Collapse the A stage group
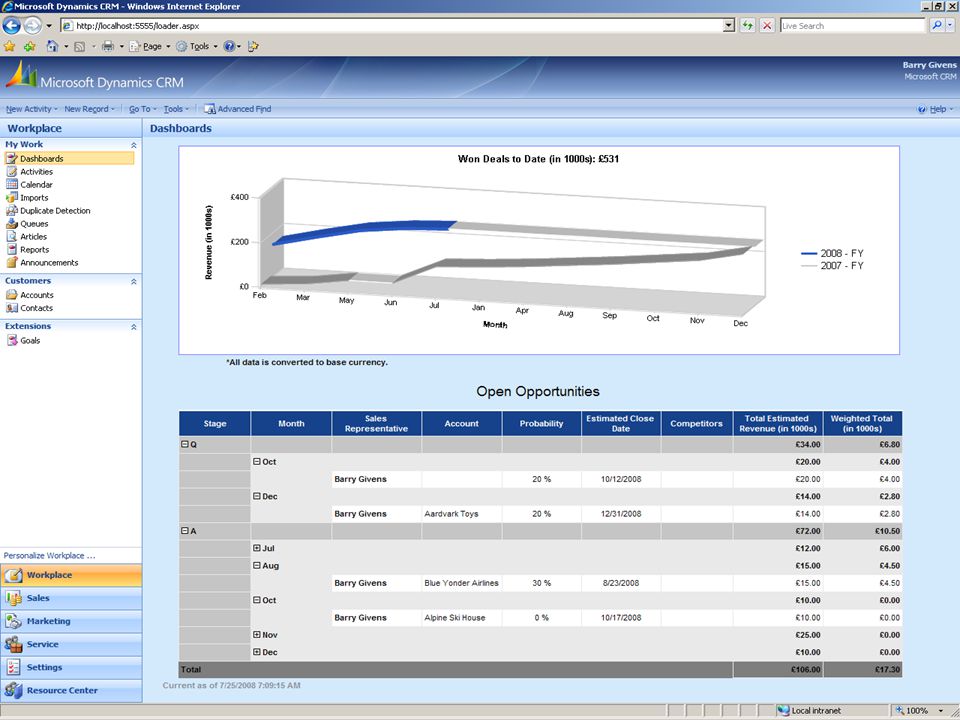The width and height of the screenshot is (960, 720). [185, 531]
